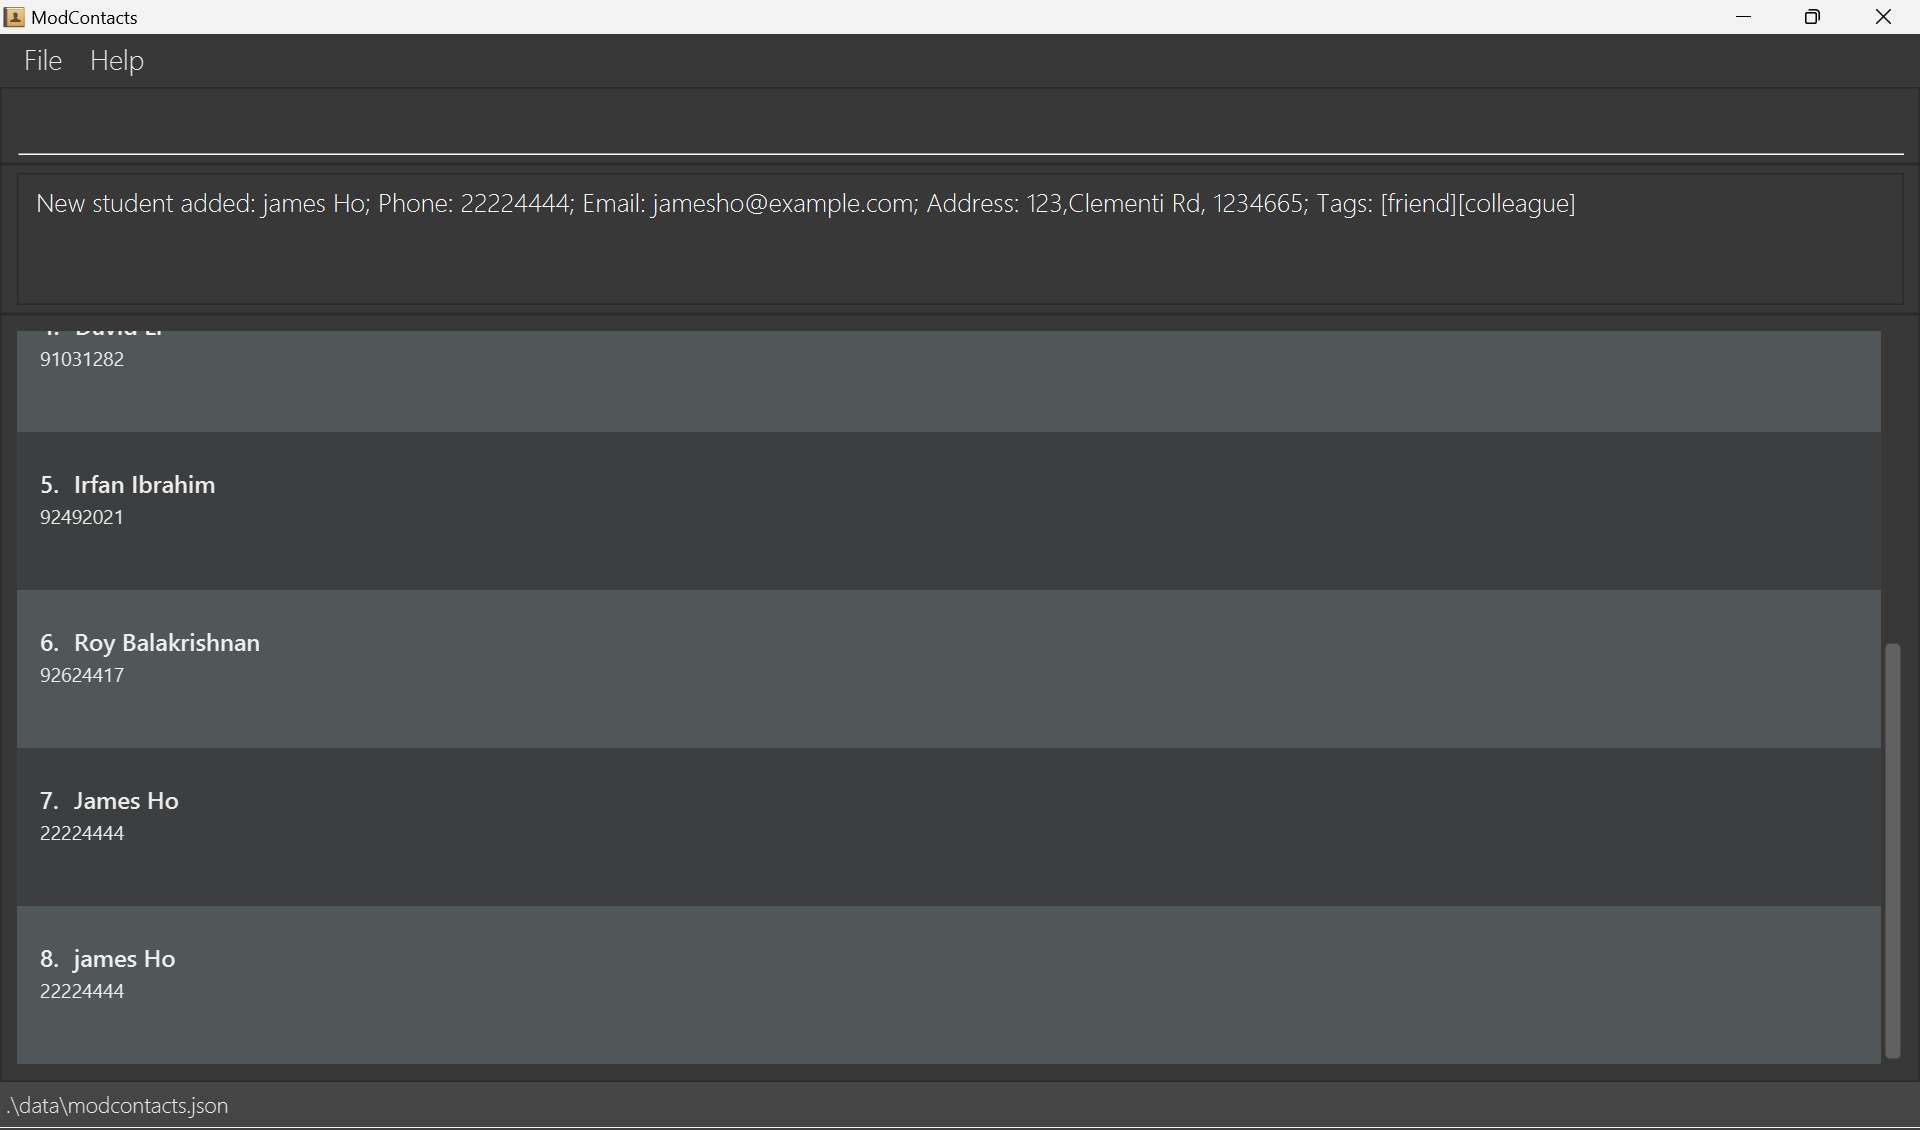
Task: Open the Help menu
Action: [117, 61]
